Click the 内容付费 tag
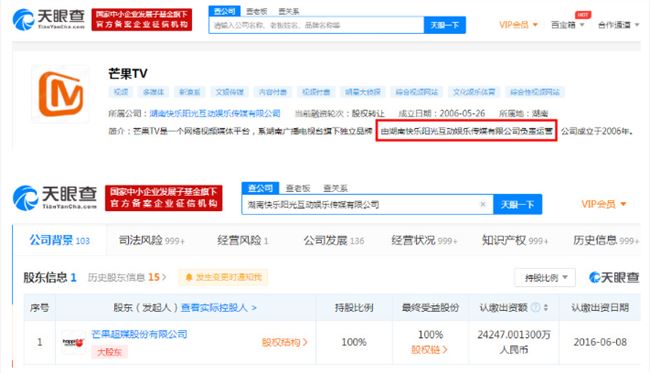This screenshot has width=650, height=373. 273,92
